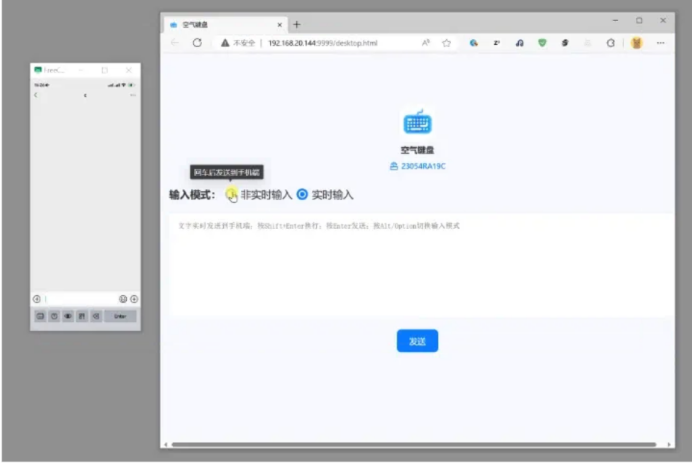The width and height of the screenshot is (692, 463).
Task: Click the blue keyboard logo icon
Action: pyautogui.click(x=417, y=121)
